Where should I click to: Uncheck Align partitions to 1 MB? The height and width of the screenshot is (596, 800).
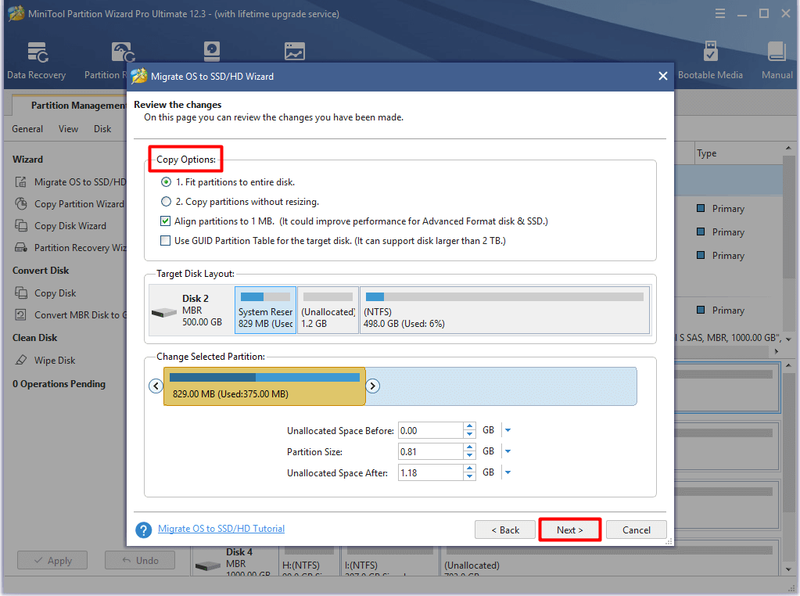pyautogui.click(x=165, y=221)
